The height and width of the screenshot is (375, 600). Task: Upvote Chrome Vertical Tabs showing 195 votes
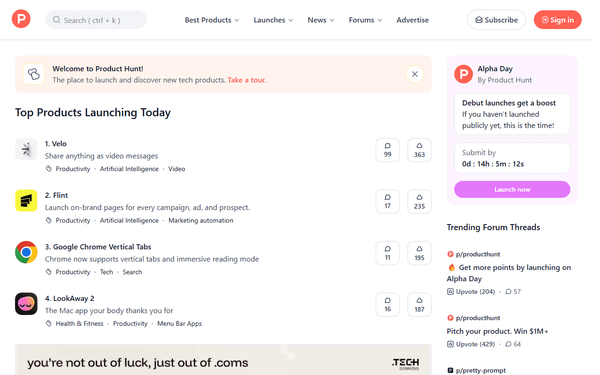(x=419, y=253)
